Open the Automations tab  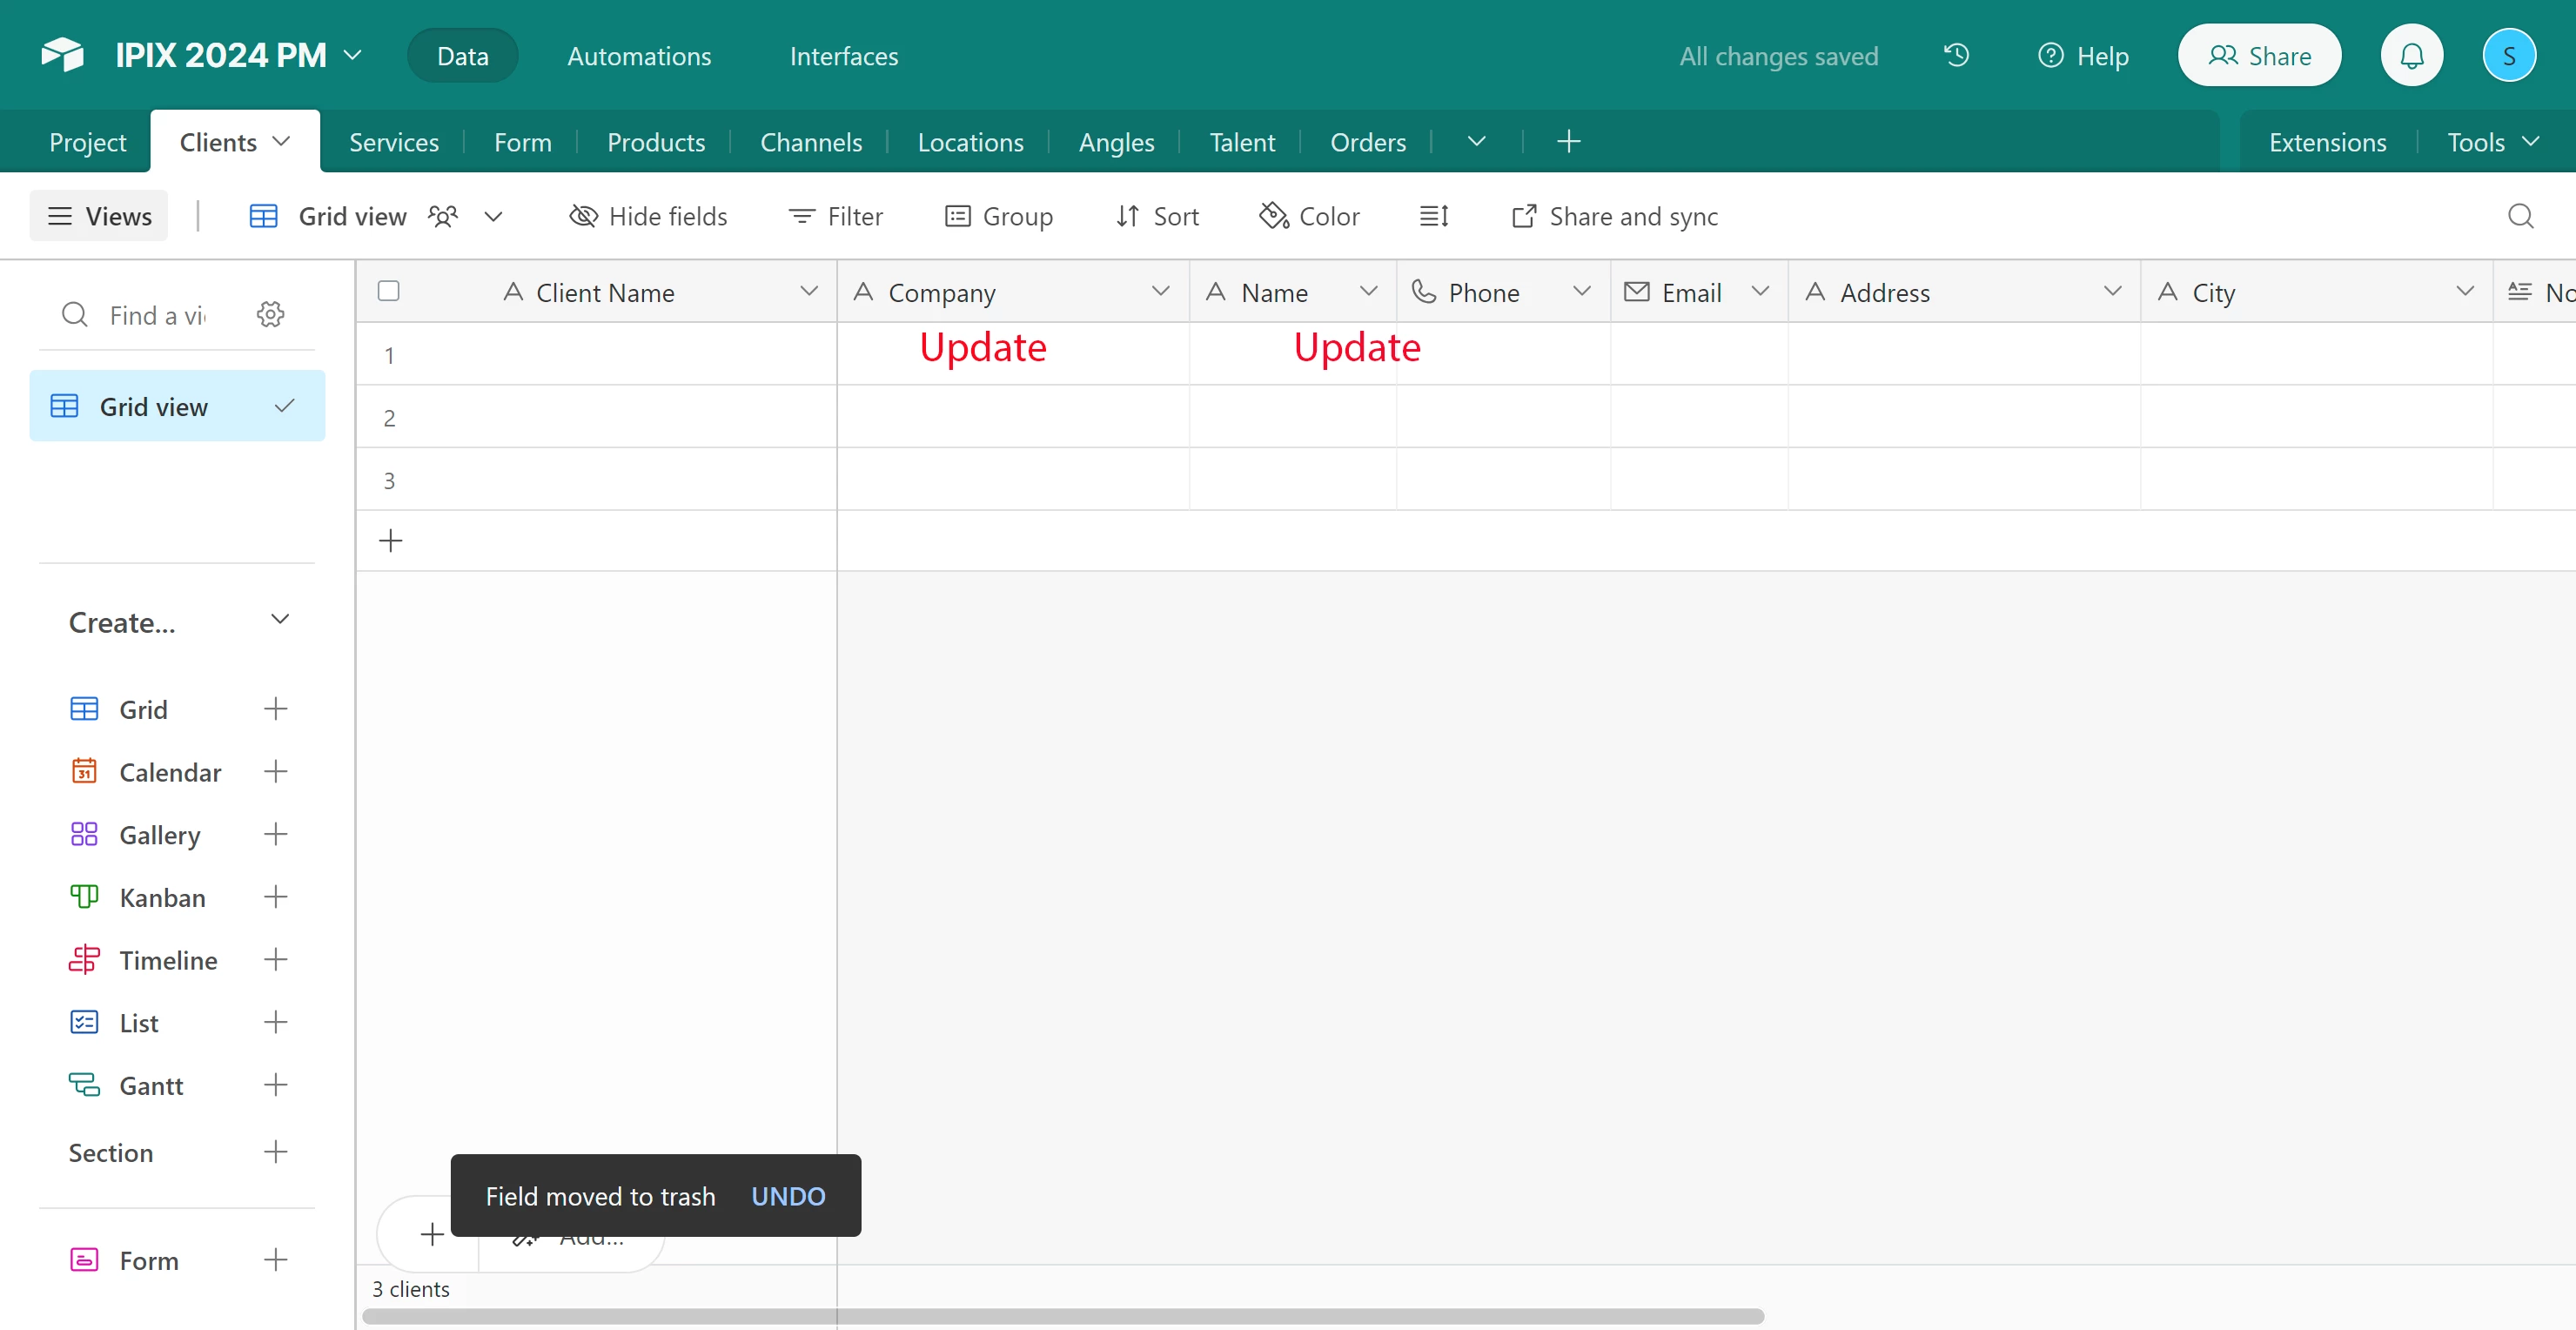[x=639, y=56]
